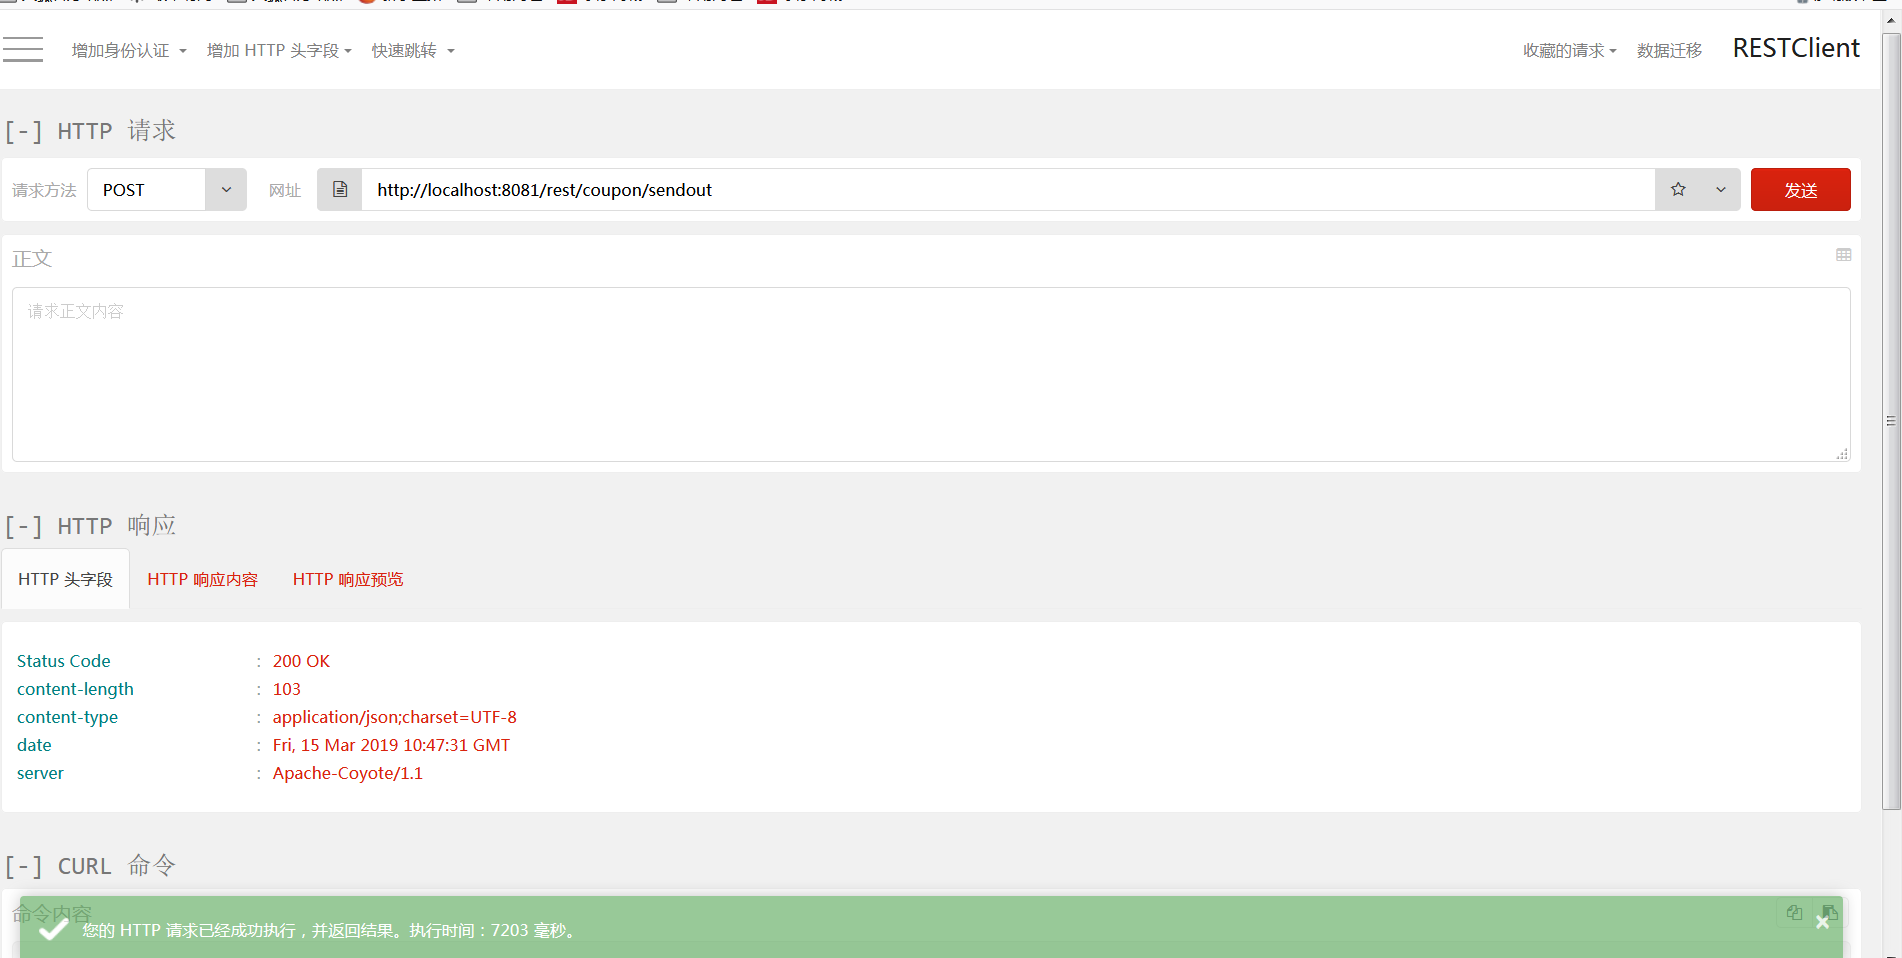Image resolution: width=1902 pixels, height=958 pixels.
Task: Select the Apache-Coyote/1.1 server value
Action: 347,773
